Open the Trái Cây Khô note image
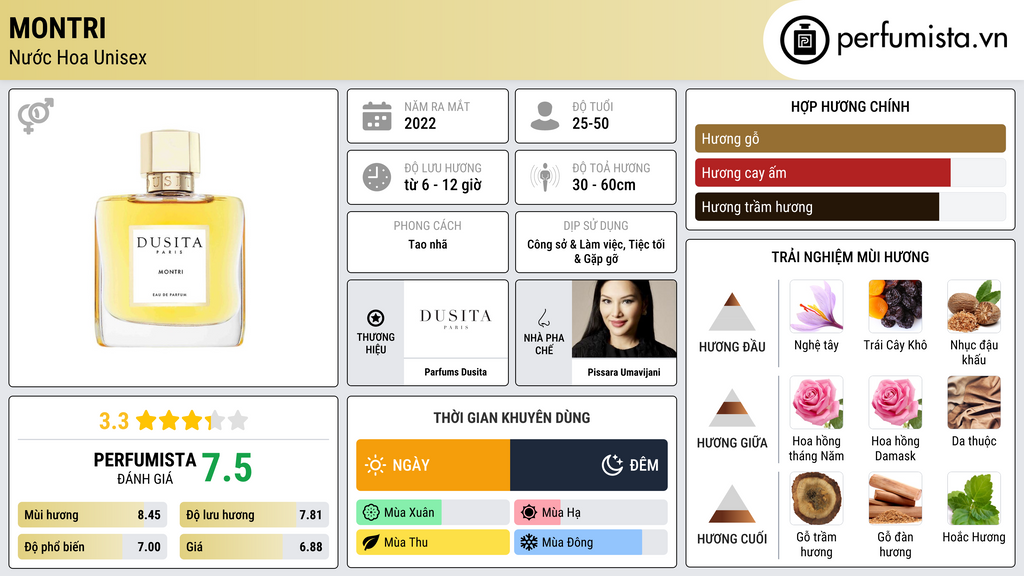The image size is (1024, 576). 895,307
